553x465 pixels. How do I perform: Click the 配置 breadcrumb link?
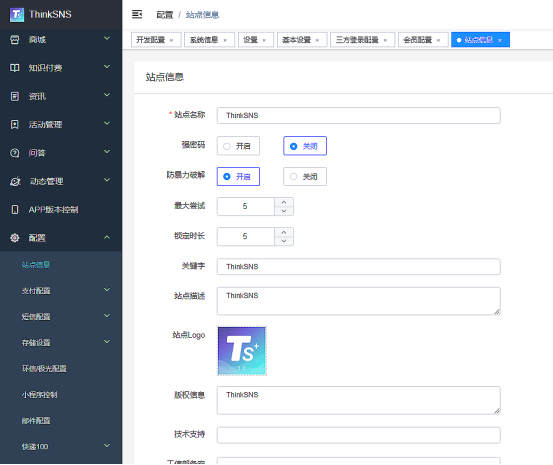165,15
